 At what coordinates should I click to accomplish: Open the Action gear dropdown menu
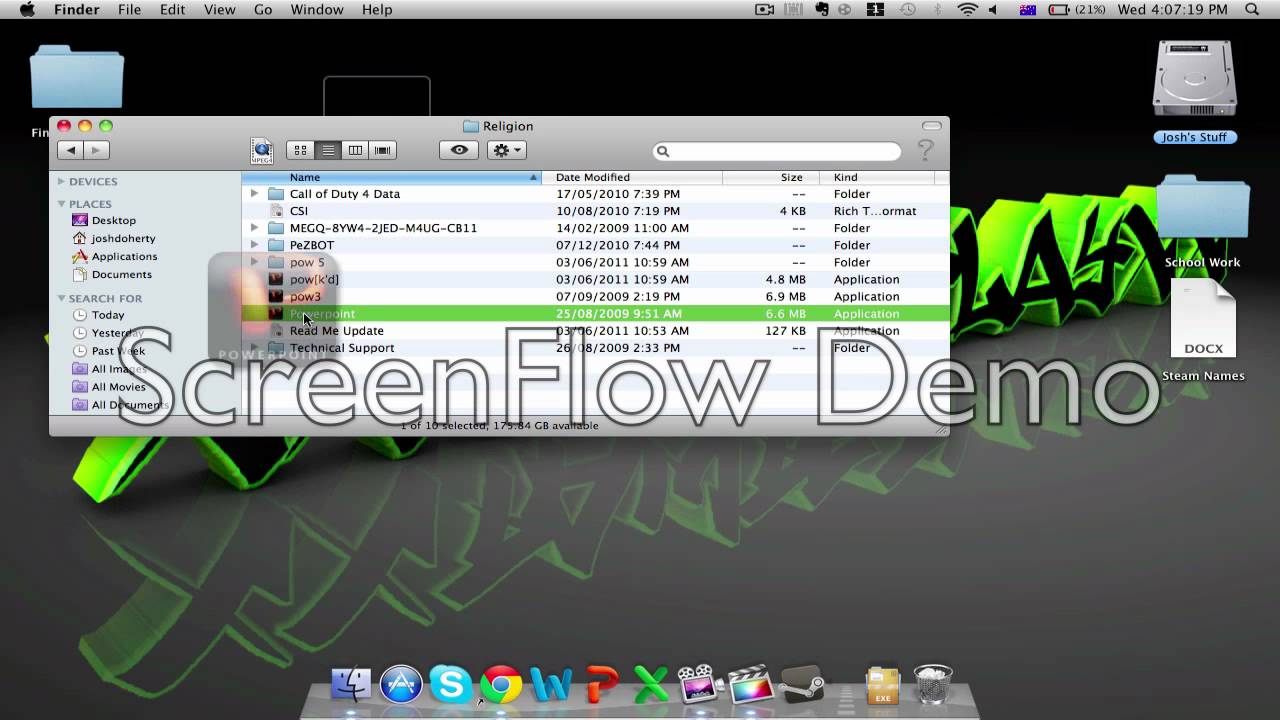pos(507,150)
